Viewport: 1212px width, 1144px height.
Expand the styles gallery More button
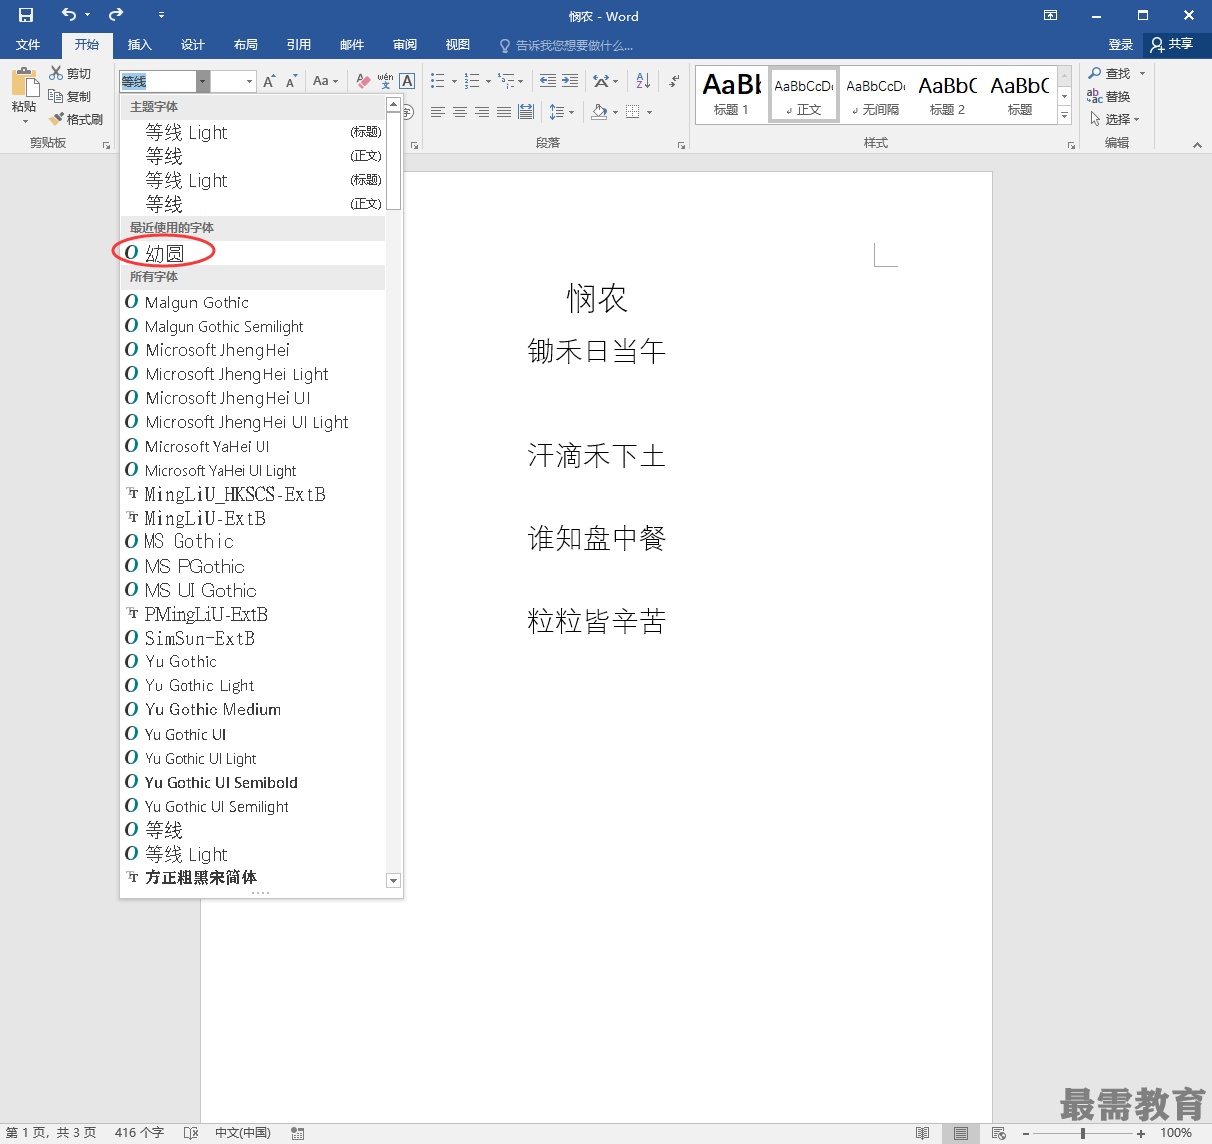coord(1065,116)
